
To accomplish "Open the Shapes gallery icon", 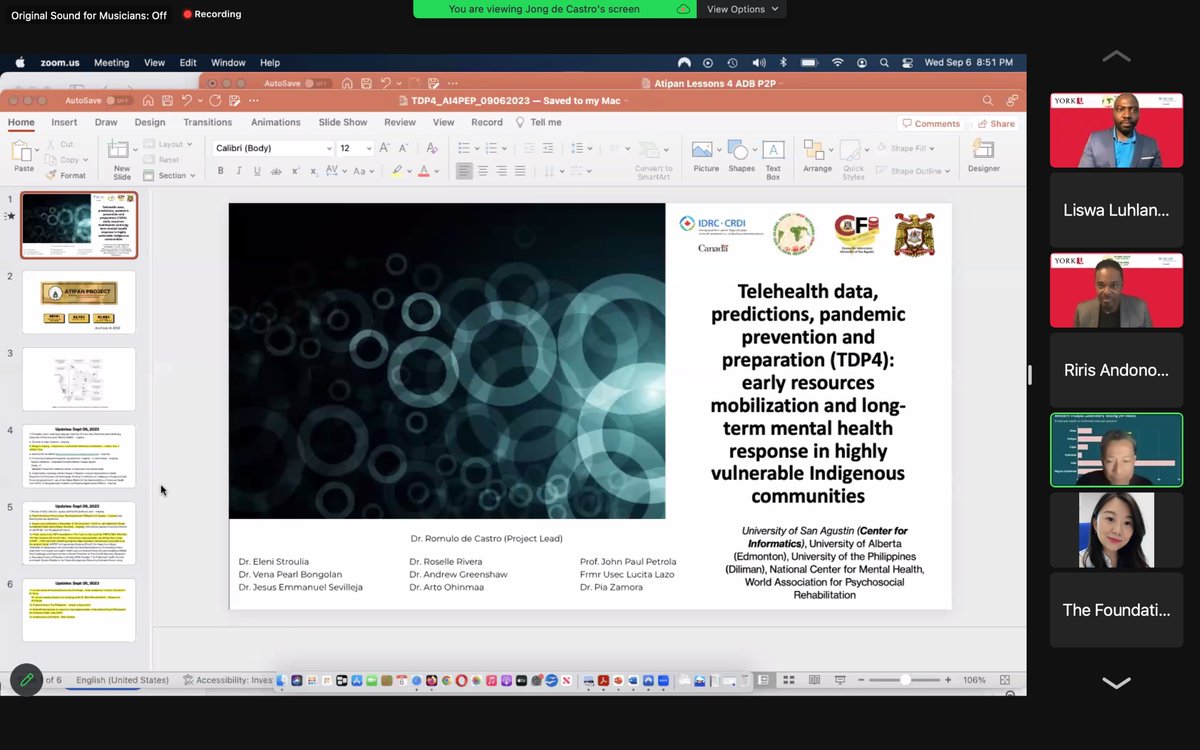I will click(741, 150).
